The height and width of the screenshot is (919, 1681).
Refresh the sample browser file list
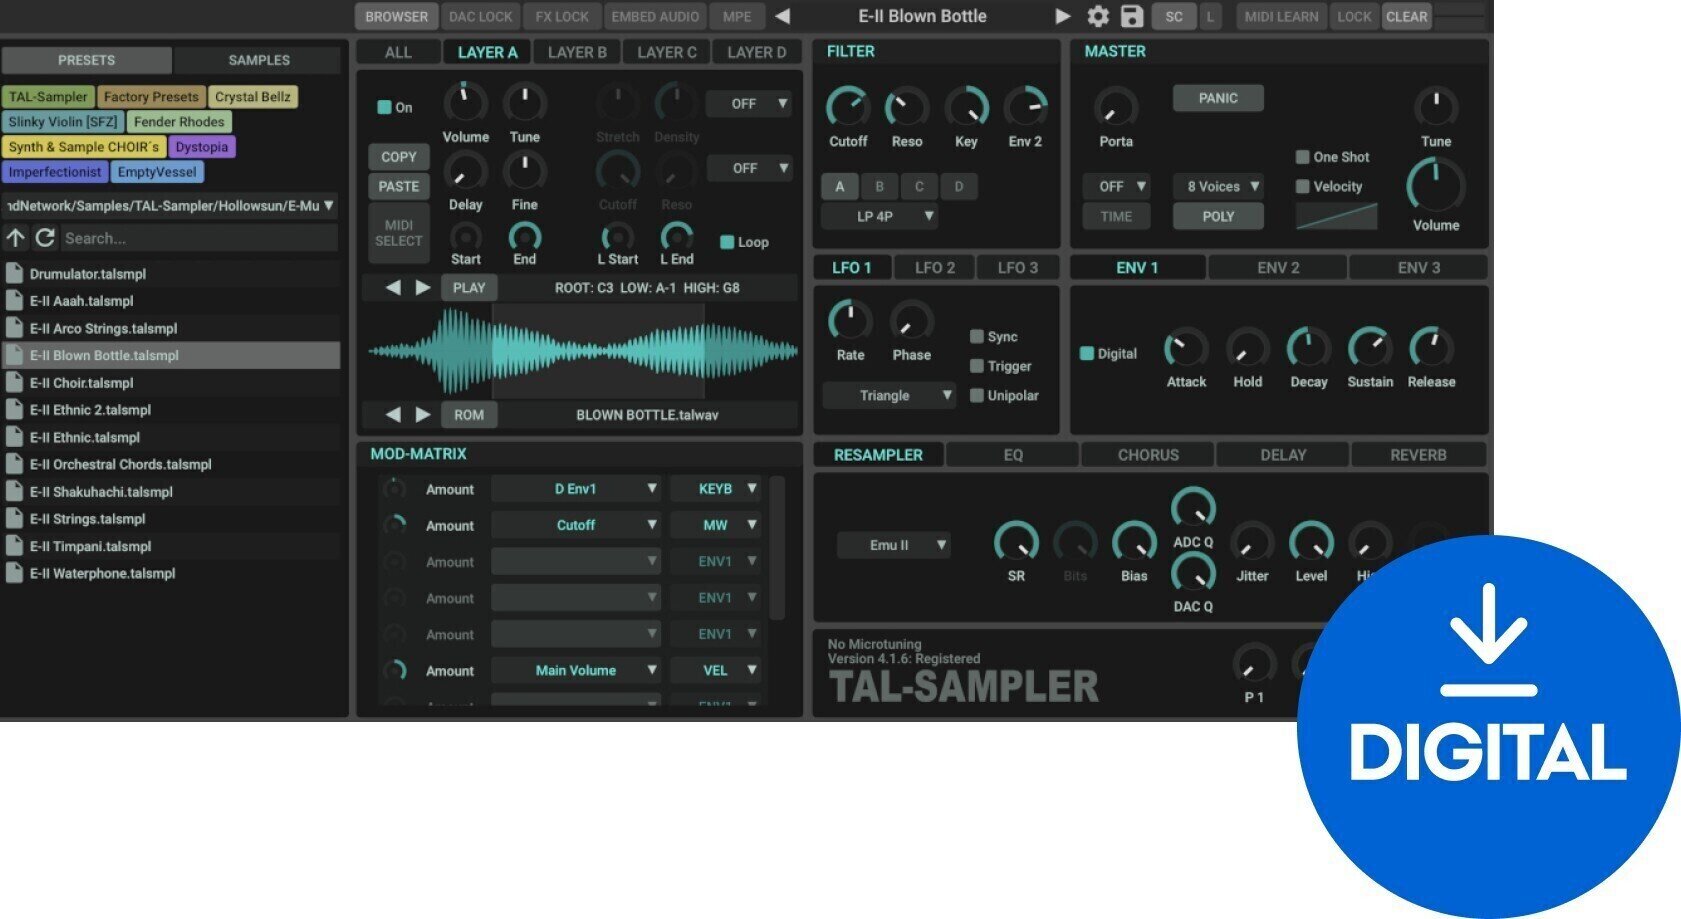[44, 238]
